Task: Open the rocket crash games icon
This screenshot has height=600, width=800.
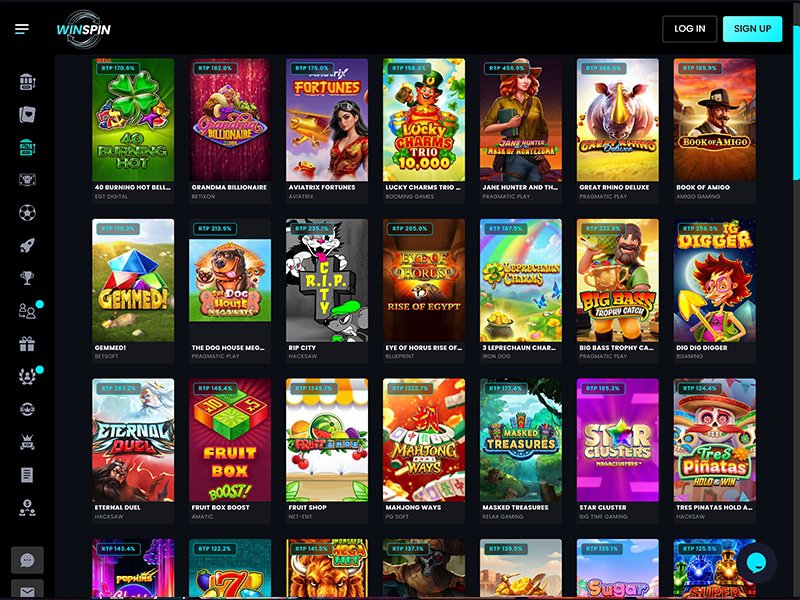Action: point(27,245)
